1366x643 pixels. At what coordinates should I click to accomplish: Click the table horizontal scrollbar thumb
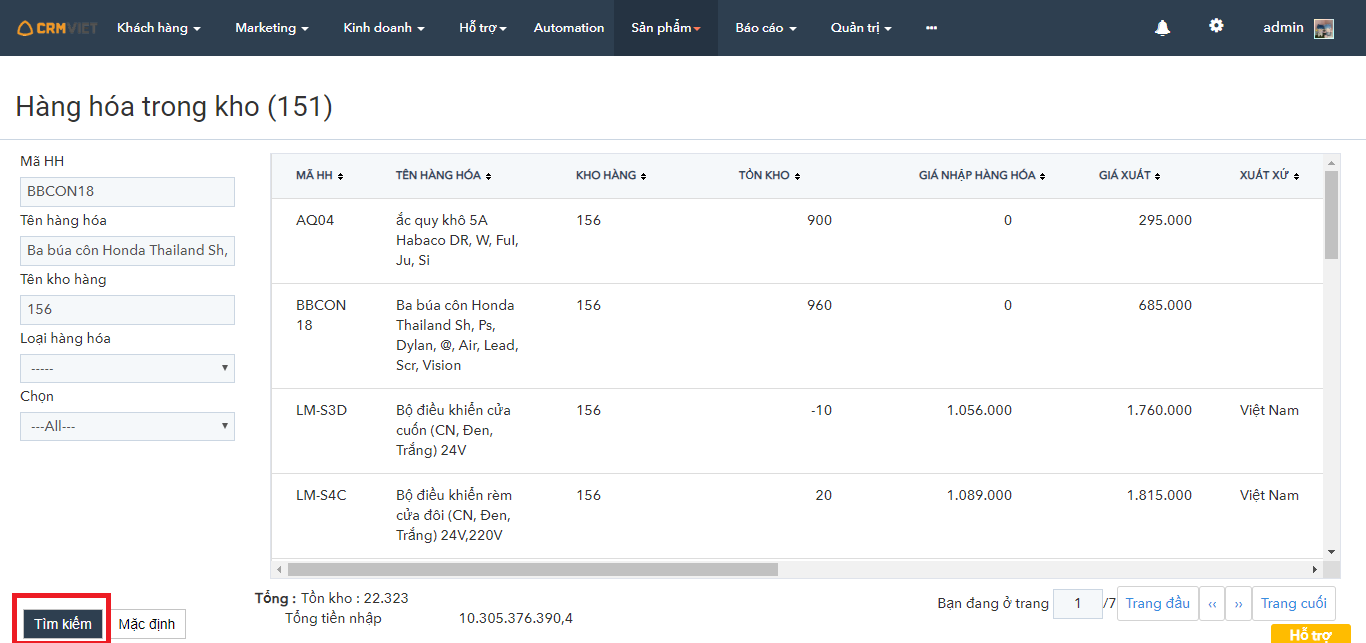click(x=532, y=569)
